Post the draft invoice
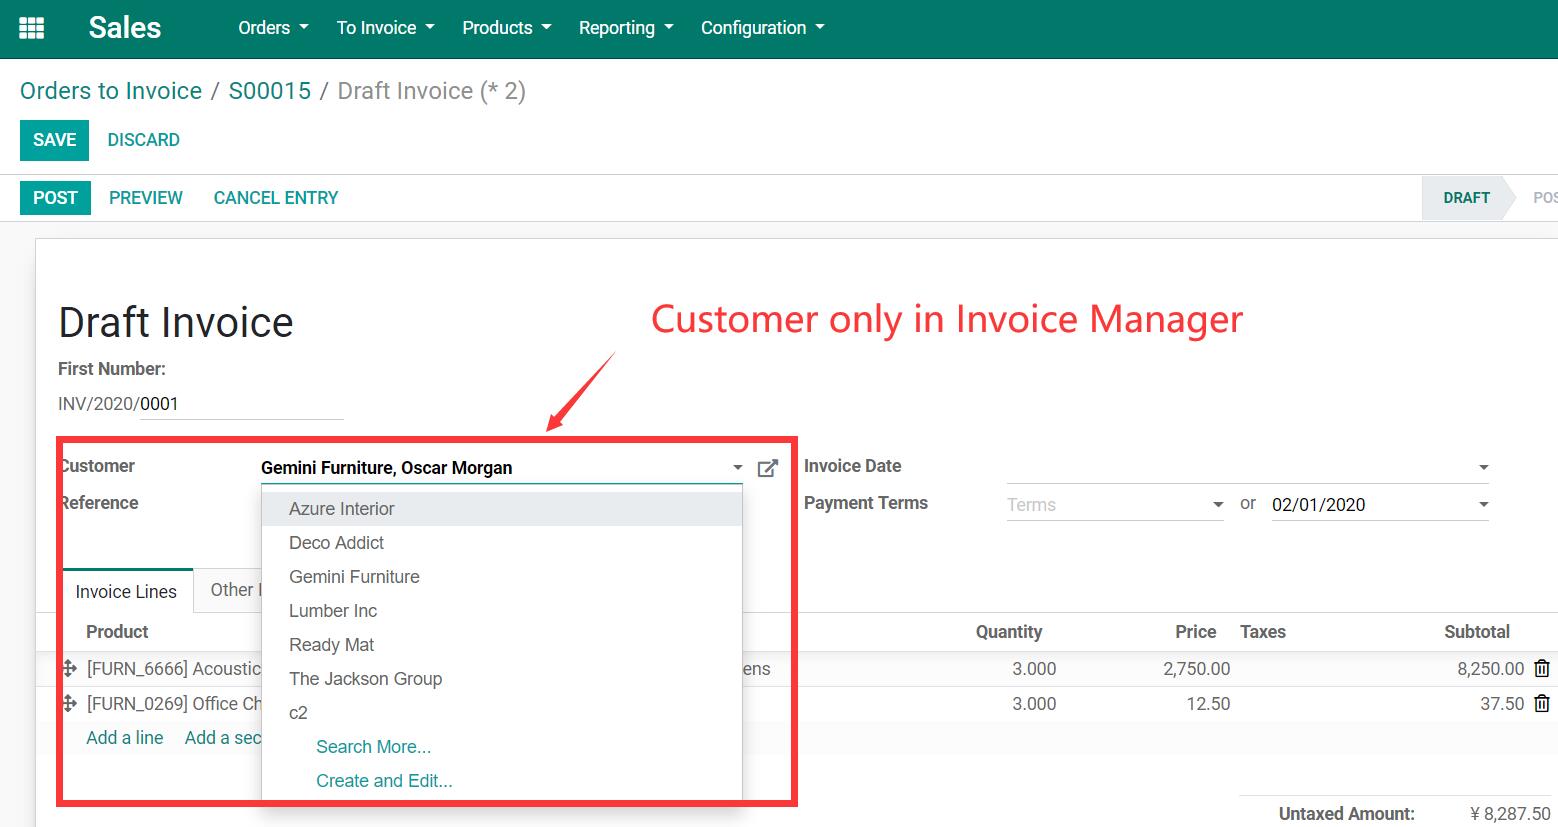This screenshot has height=827, width=1558. [55, 198]
